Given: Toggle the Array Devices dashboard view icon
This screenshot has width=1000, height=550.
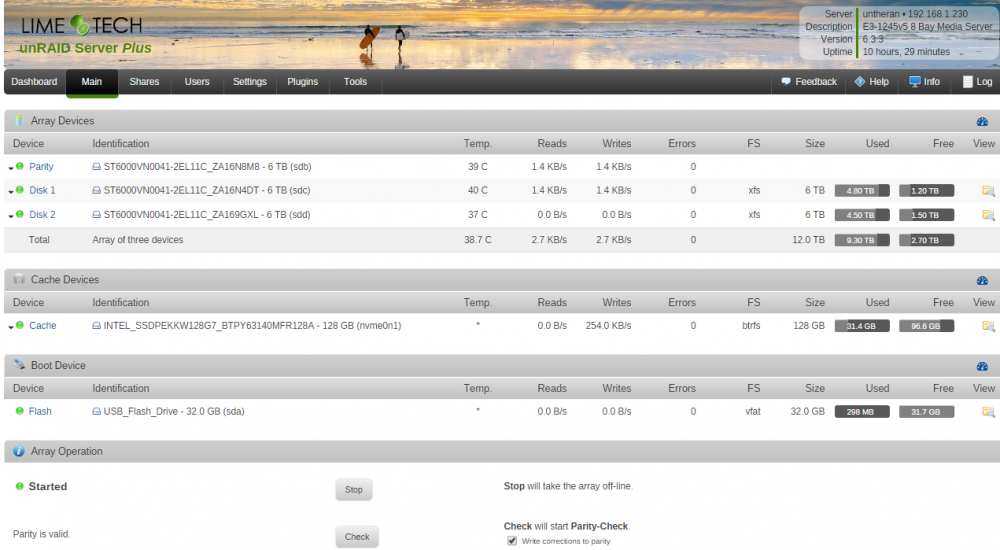Looking at the screenshot, I should click(x=982, y=121).
